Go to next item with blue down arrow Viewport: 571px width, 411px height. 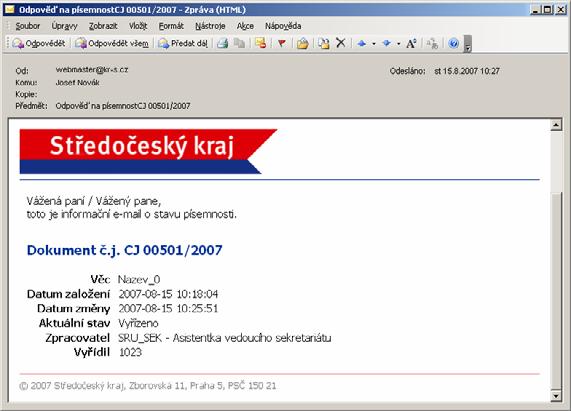(386, 43)
